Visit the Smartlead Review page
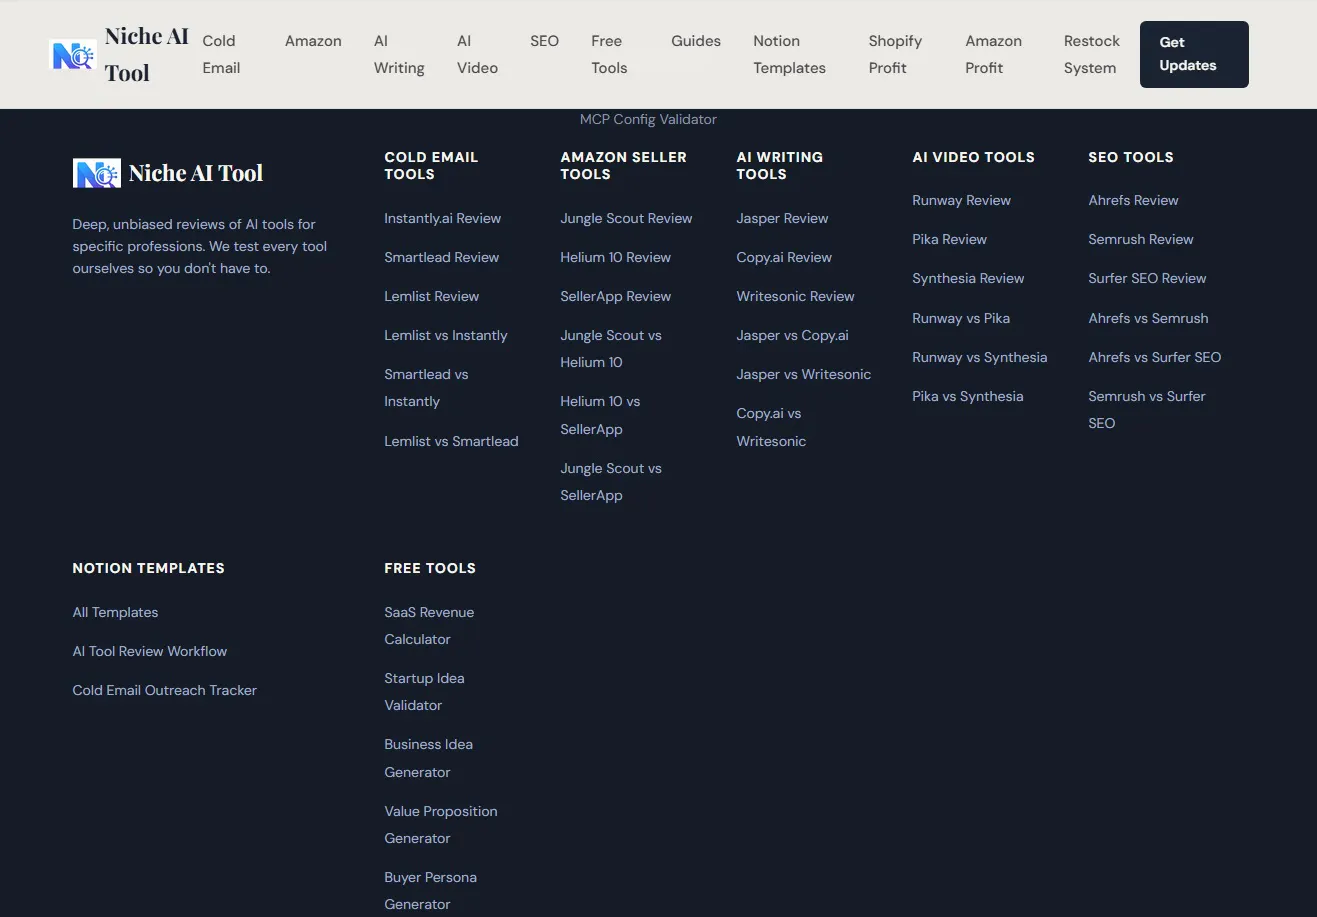1317x917 pixels. (441, 257)
